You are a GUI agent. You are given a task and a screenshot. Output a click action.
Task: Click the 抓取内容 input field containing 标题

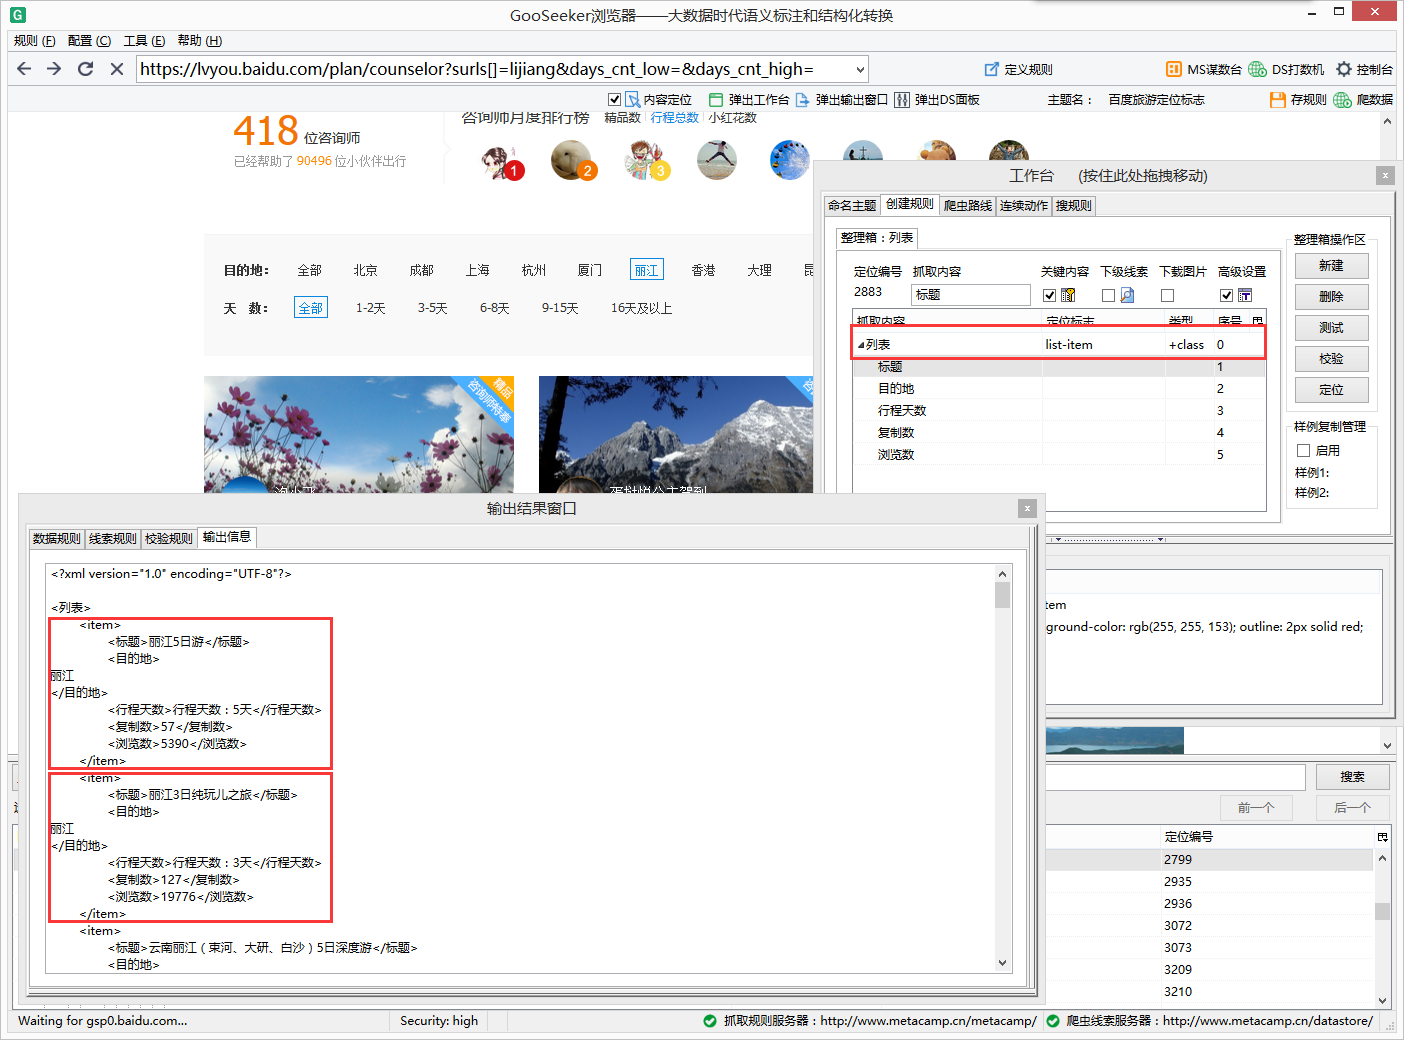point(971,295)
